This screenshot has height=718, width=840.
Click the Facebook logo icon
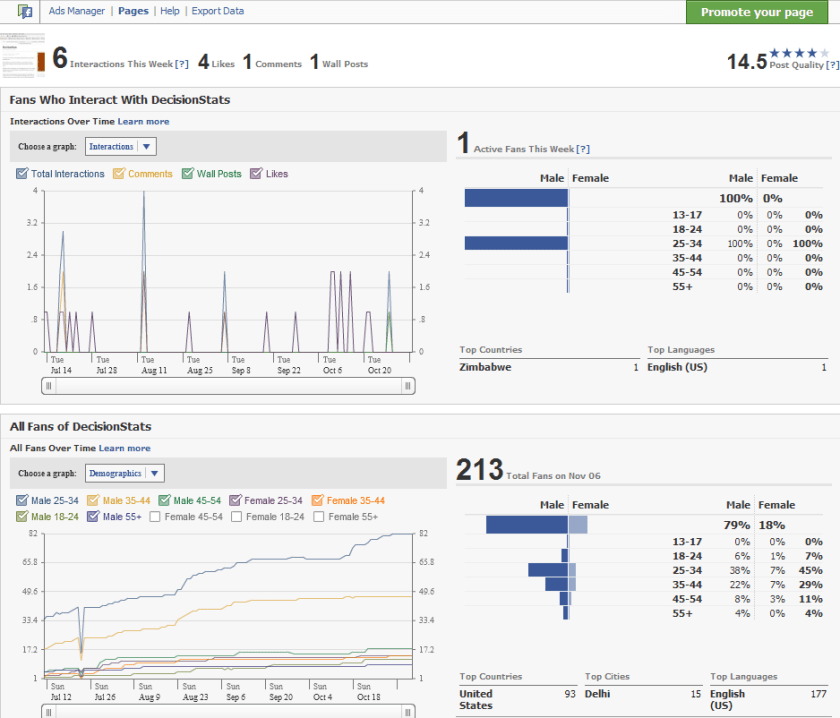click(x=25, y=12)
